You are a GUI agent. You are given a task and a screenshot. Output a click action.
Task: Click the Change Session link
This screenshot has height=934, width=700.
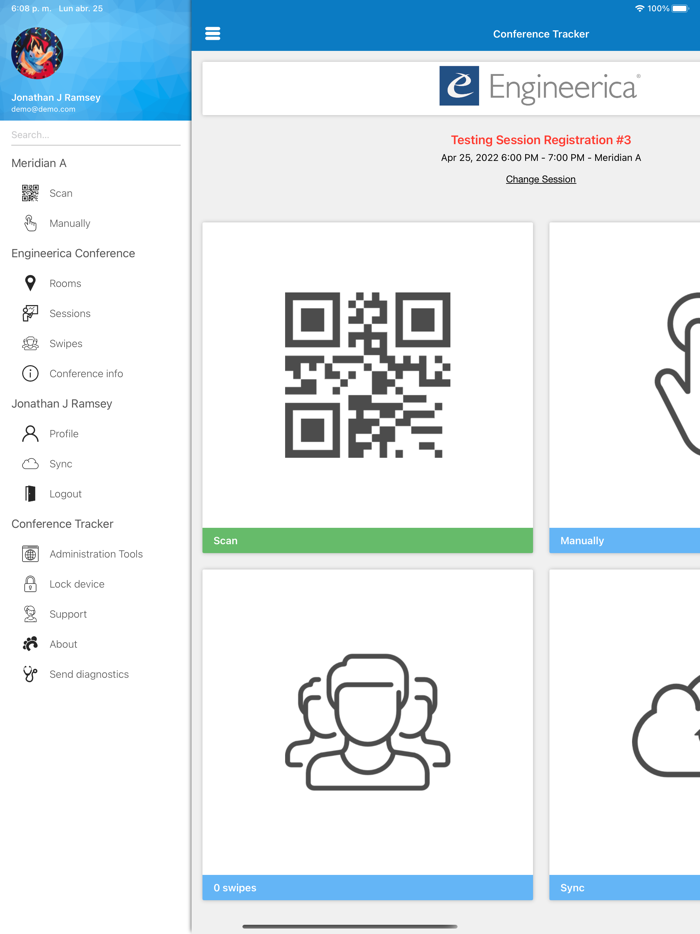(x=541, y=179)
